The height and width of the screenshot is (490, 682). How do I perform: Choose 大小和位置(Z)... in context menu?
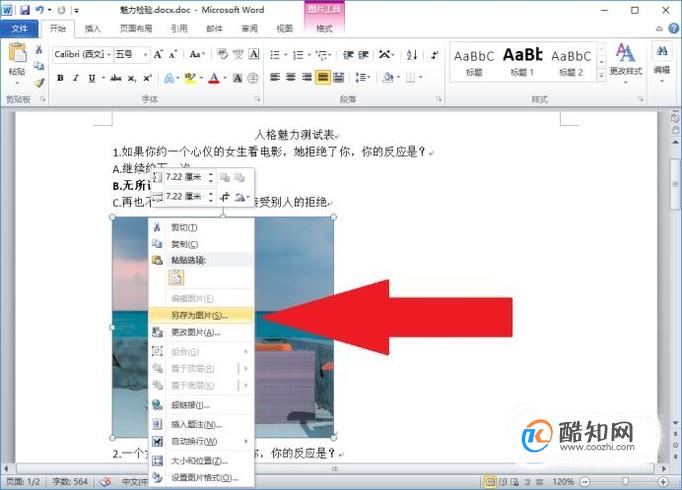201,461
